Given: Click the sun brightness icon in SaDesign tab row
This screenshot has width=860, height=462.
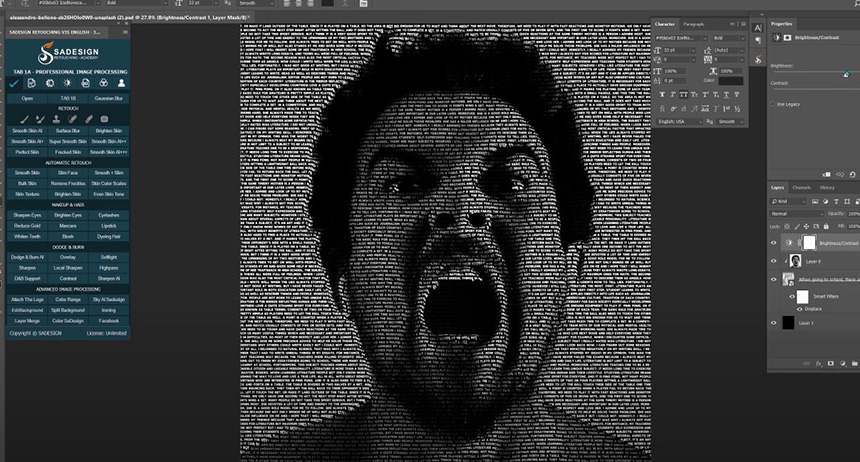Looking at the screenshot, I should point(67,83).
